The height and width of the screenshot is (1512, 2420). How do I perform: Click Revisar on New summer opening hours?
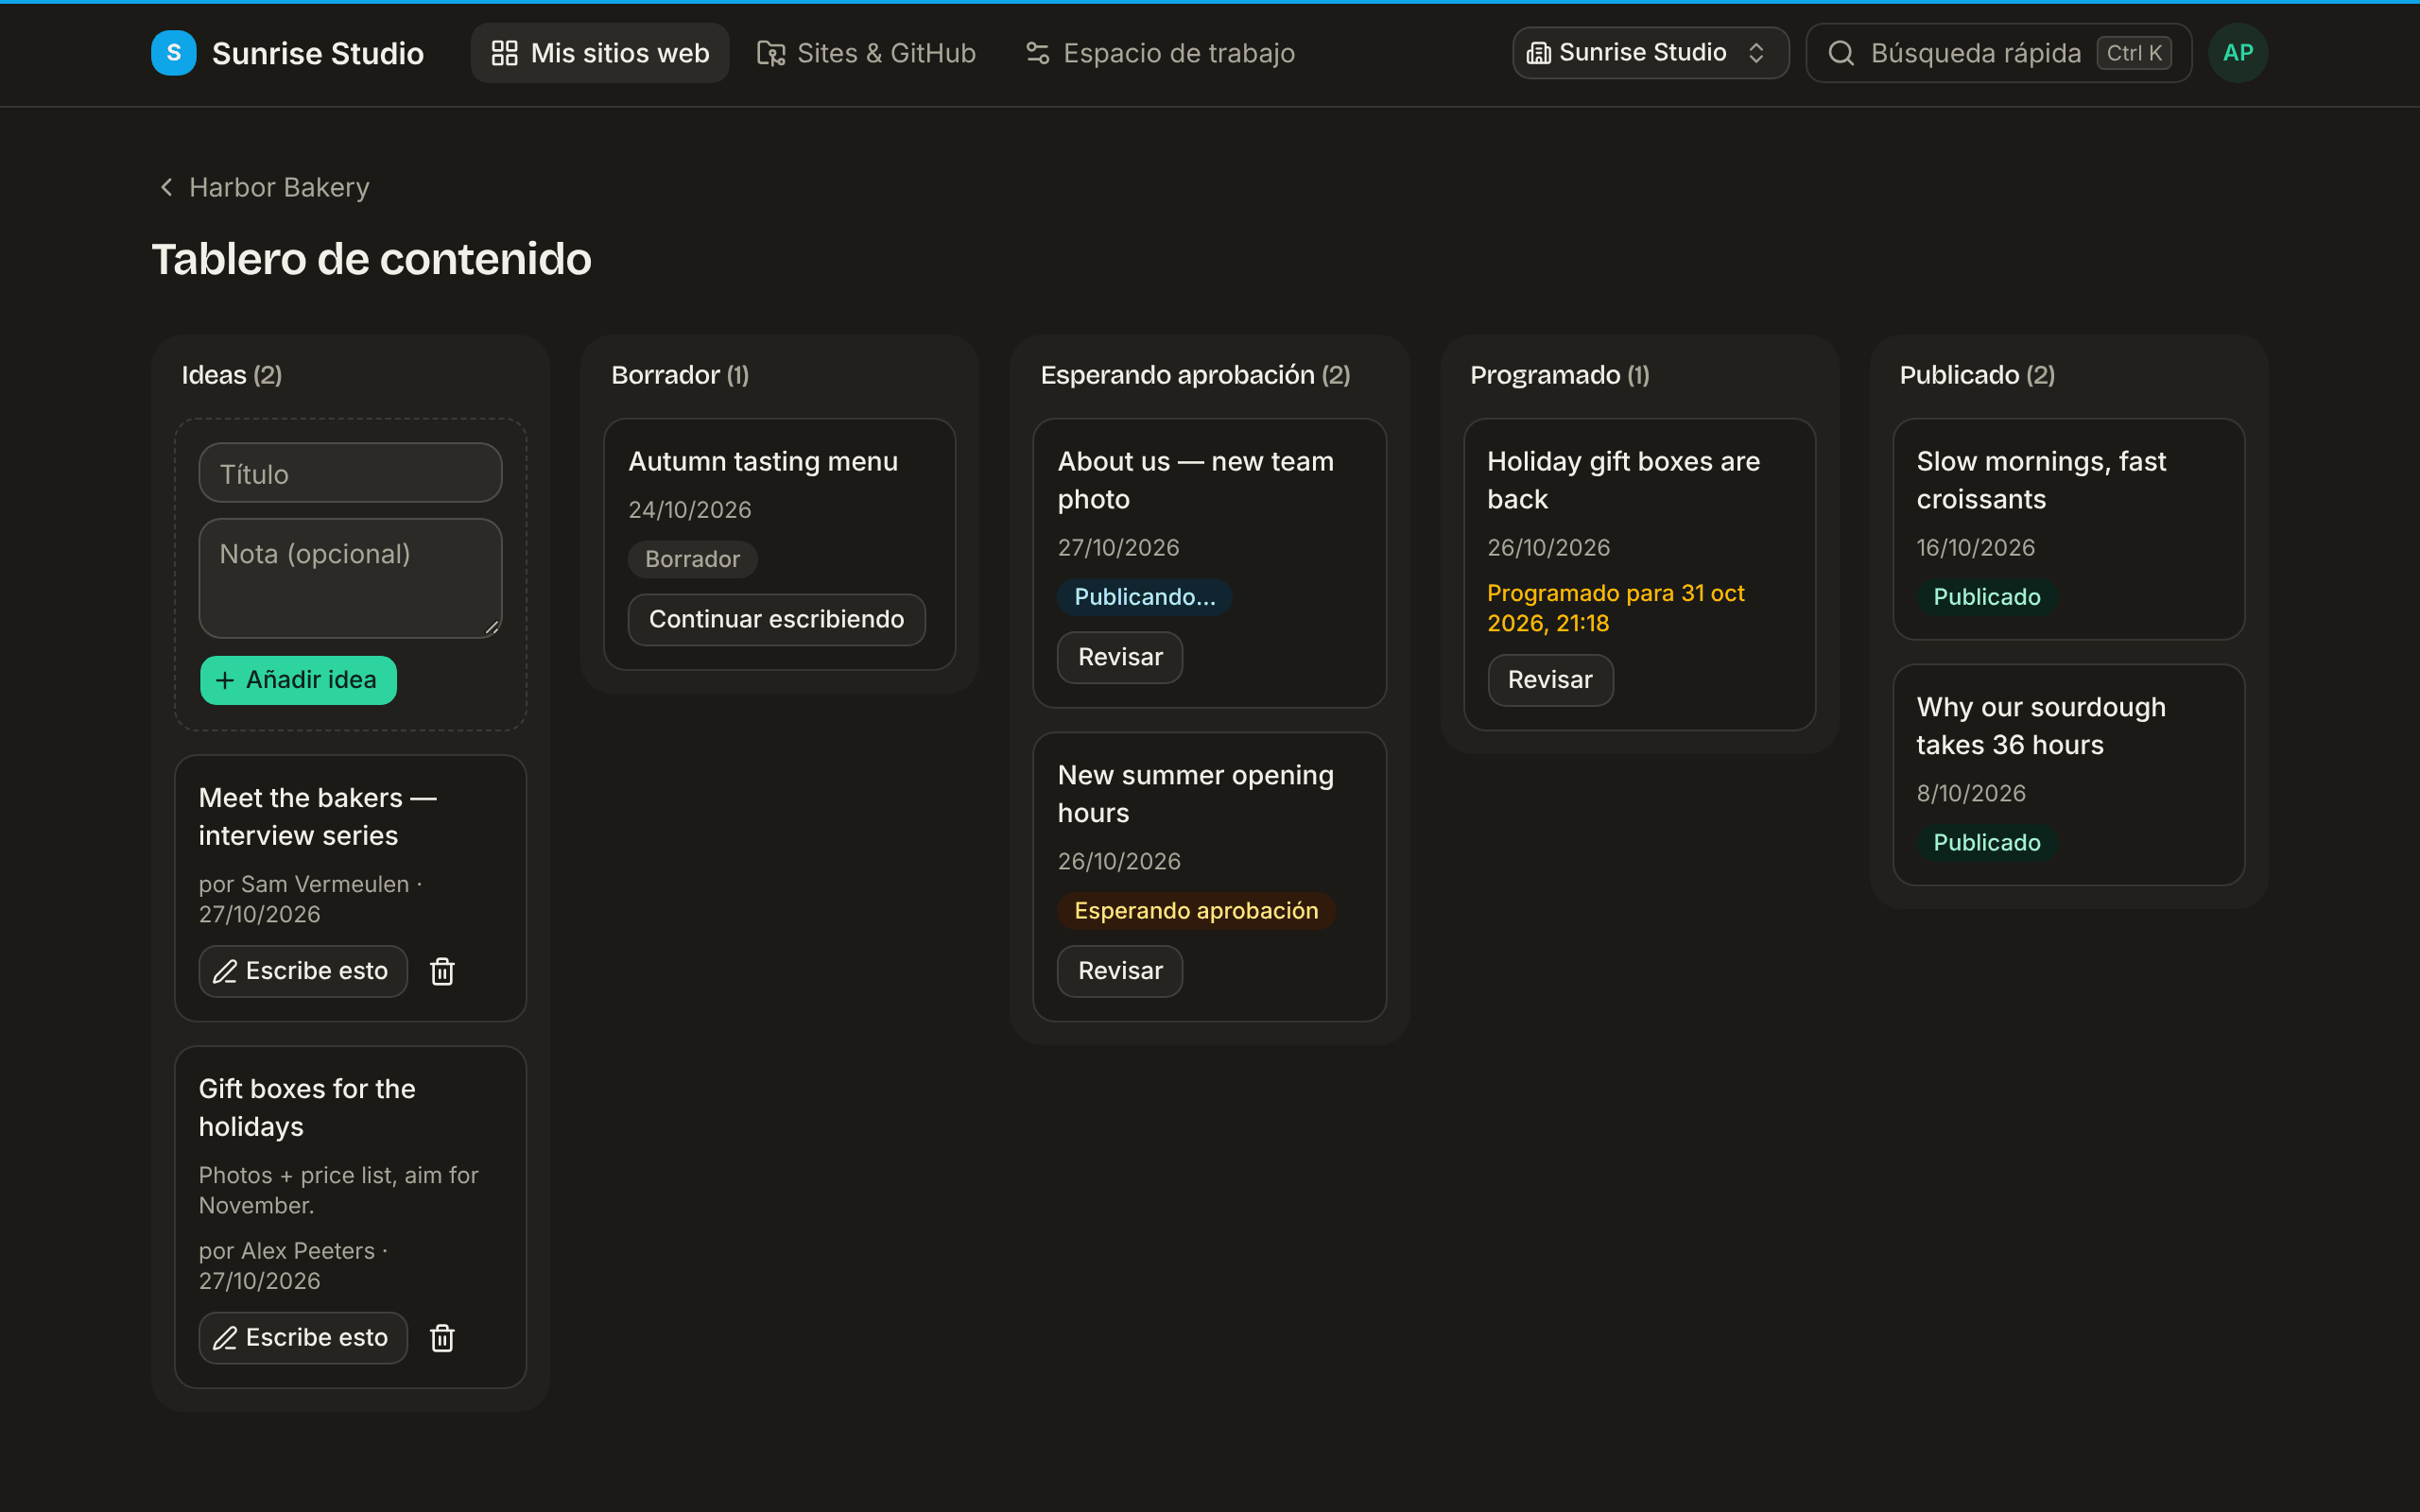click(1120, 971)
